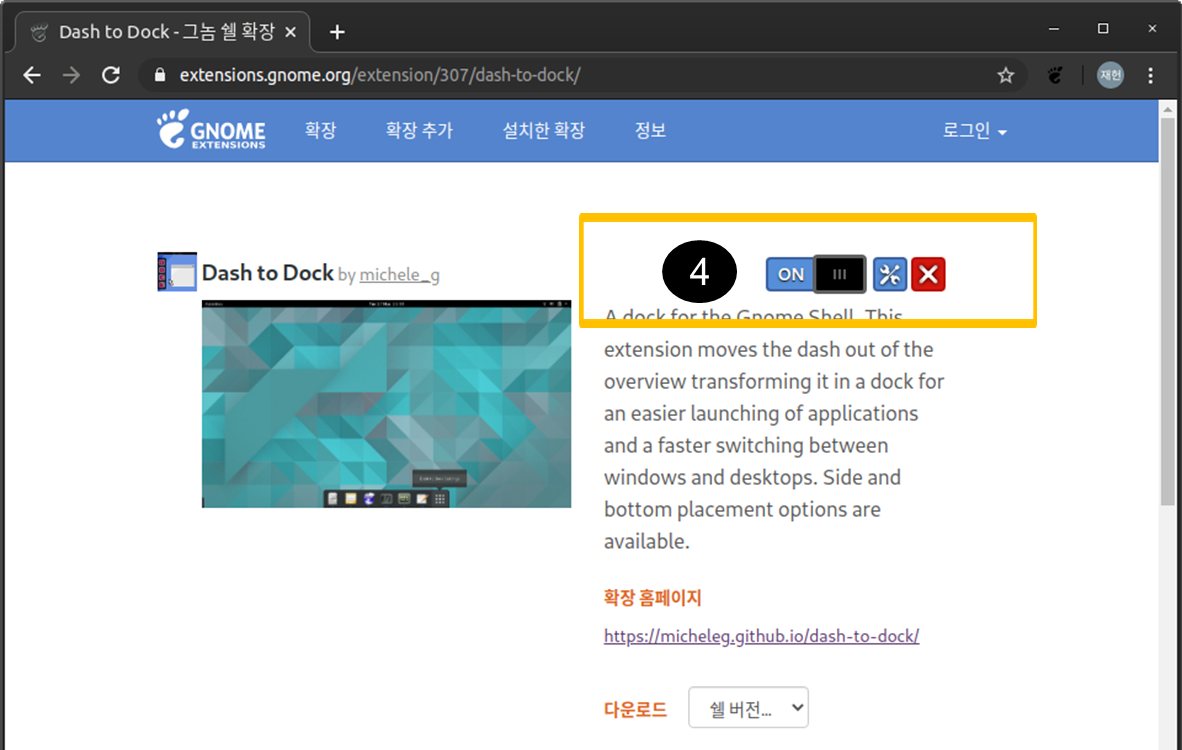
Task: Bookmark this page with the star icon
Action: [x=1006, y=75]
